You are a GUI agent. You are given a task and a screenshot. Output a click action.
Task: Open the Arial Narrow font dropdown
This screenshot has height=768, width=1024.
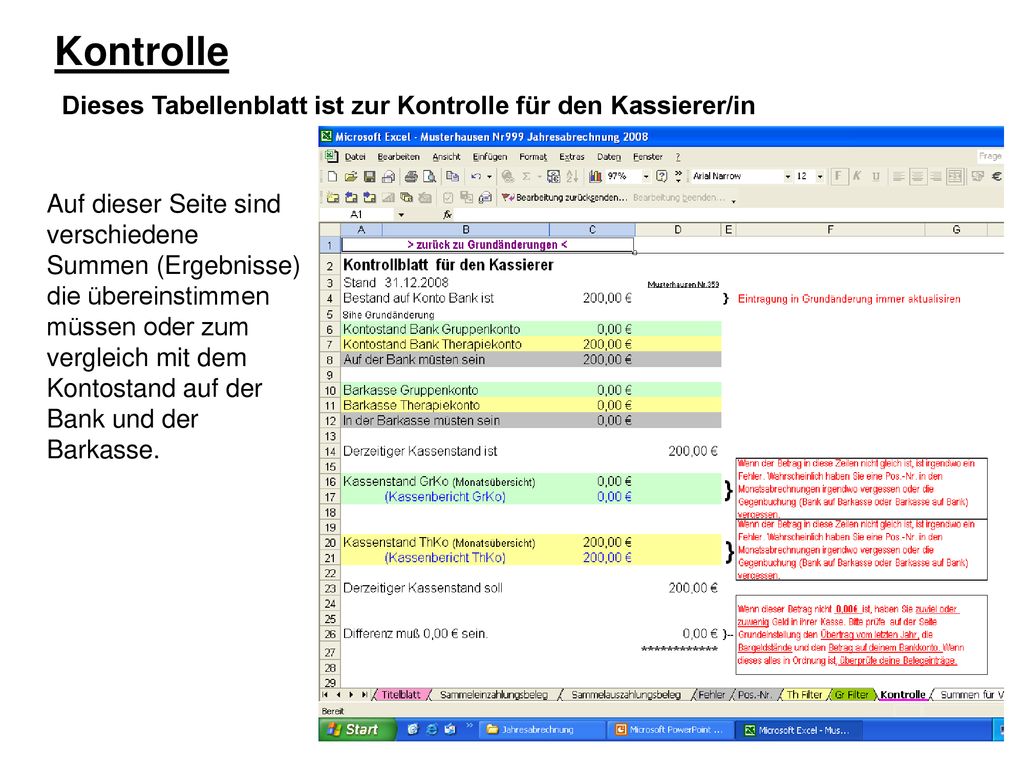(x=788, y=176)
